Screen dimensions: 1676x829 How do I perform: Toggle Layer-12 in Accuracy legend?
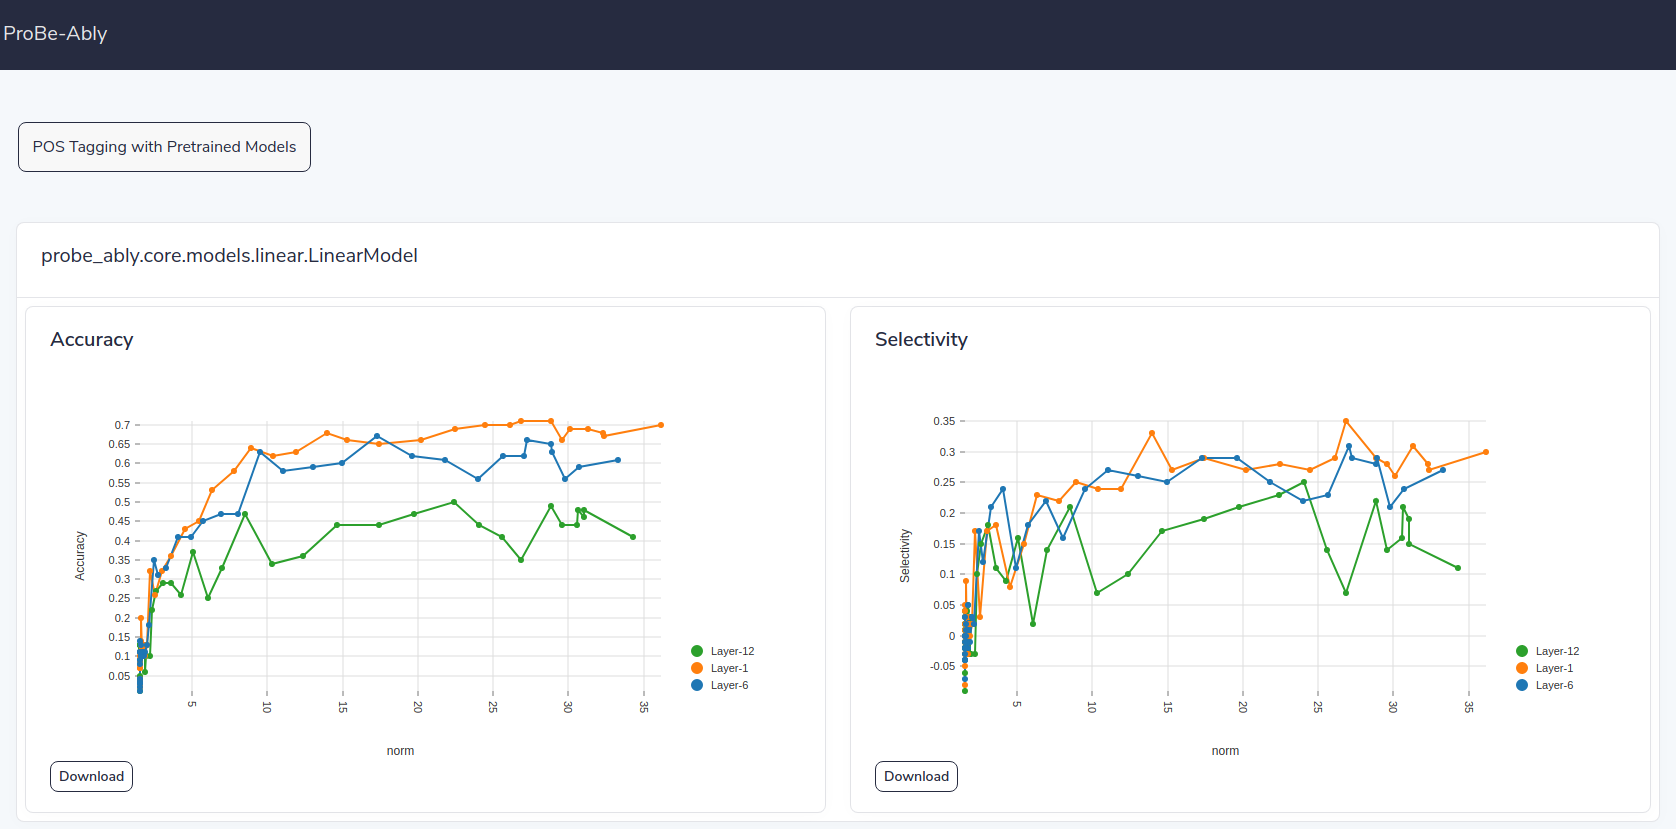(x=723, y=651)
